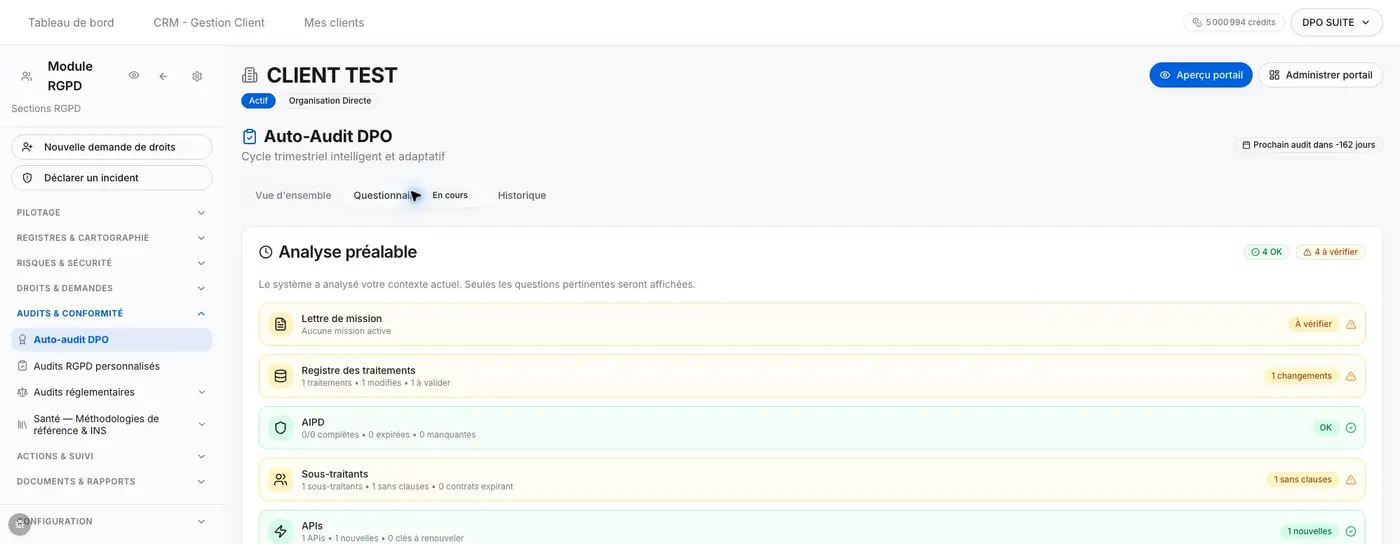Open Audits RGPD personnalisés
This screenshot has height=544, width=1400.
click(x=111, y=366)
